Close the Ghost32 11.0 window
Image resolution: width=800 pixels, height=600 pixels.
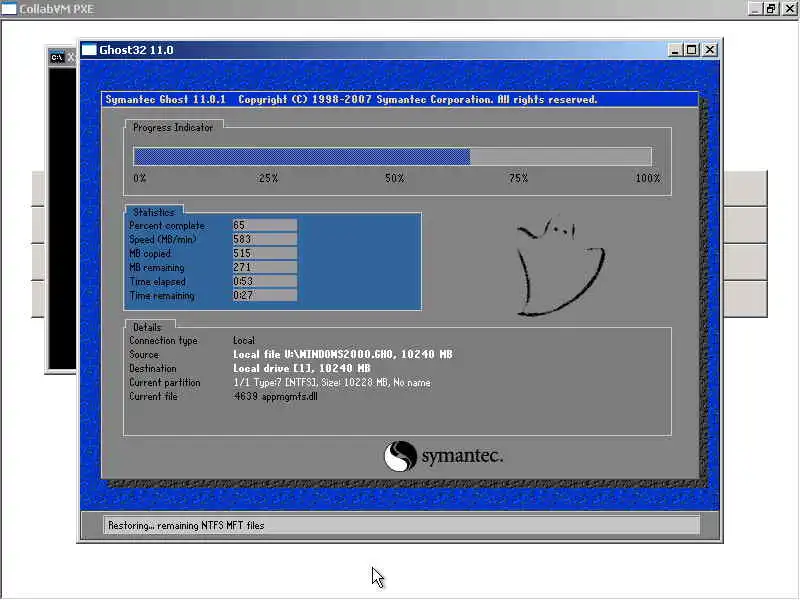[710, 50]
